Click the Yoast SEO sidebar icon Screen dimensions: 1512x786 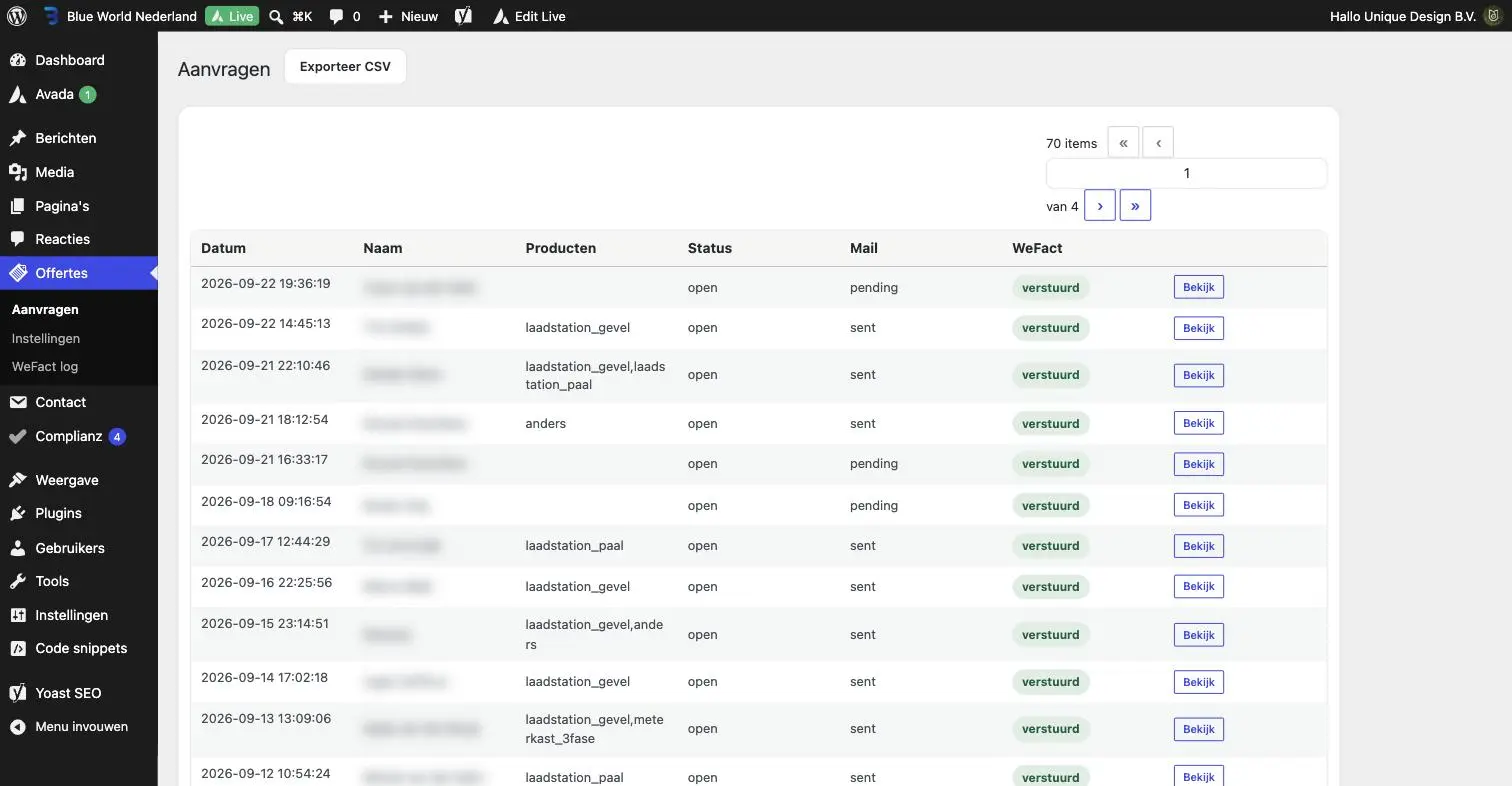pos(17,693)
